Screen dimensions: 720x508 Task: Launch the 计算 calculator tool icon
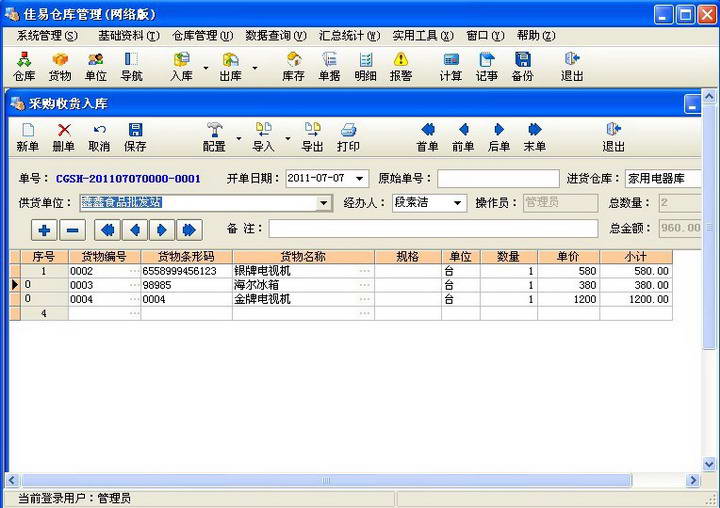coord(451,67)
